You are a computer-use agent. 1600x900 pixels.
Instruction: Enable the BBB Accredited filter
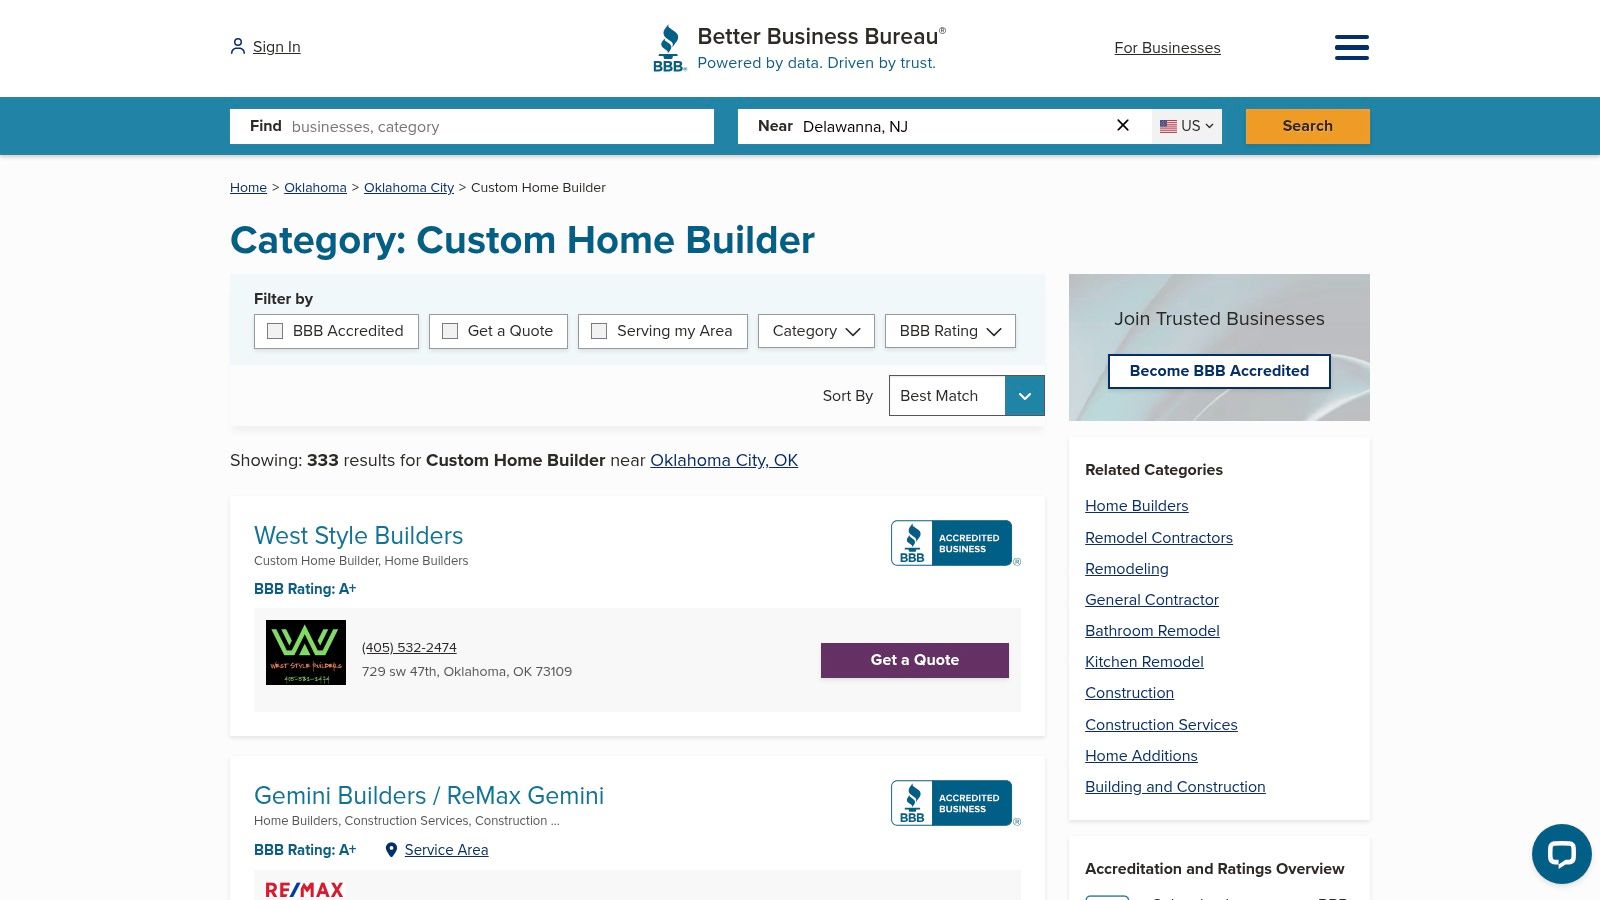(275, 330)
